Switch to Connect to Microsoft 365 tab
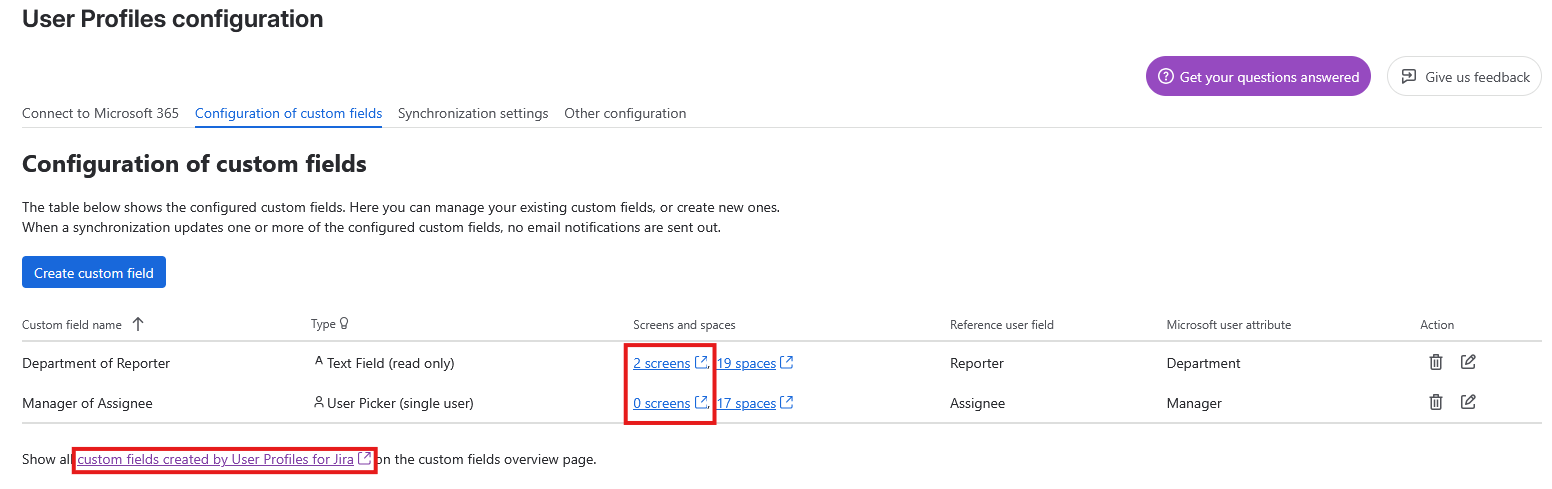 [100, 113]
